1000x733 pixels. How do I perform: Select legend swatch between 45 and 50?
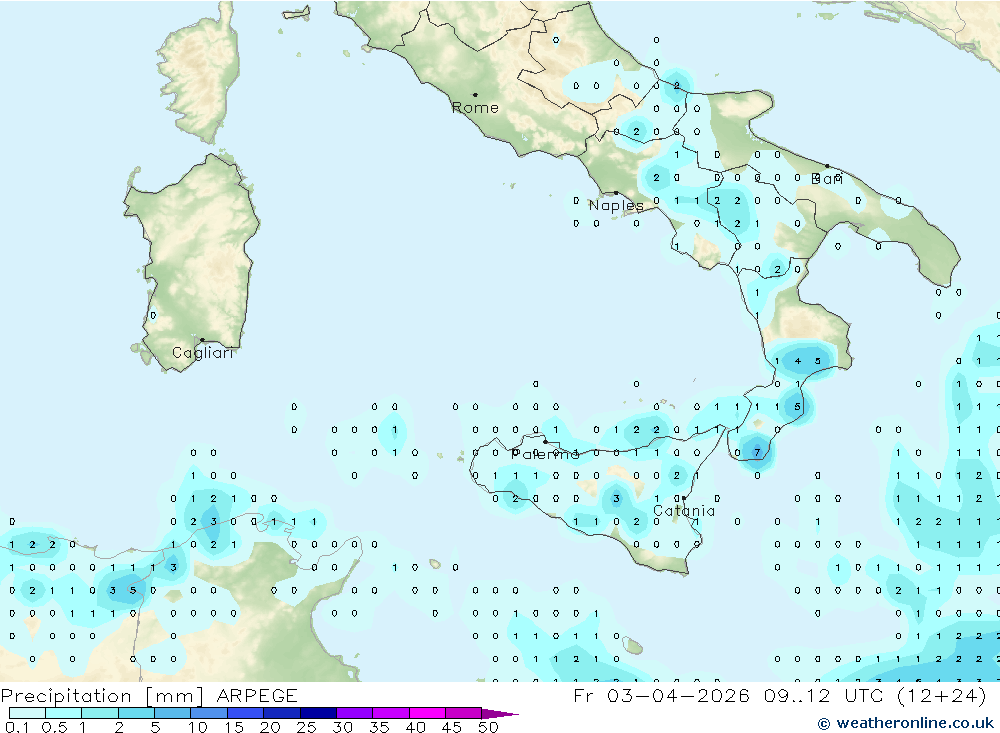463,713
